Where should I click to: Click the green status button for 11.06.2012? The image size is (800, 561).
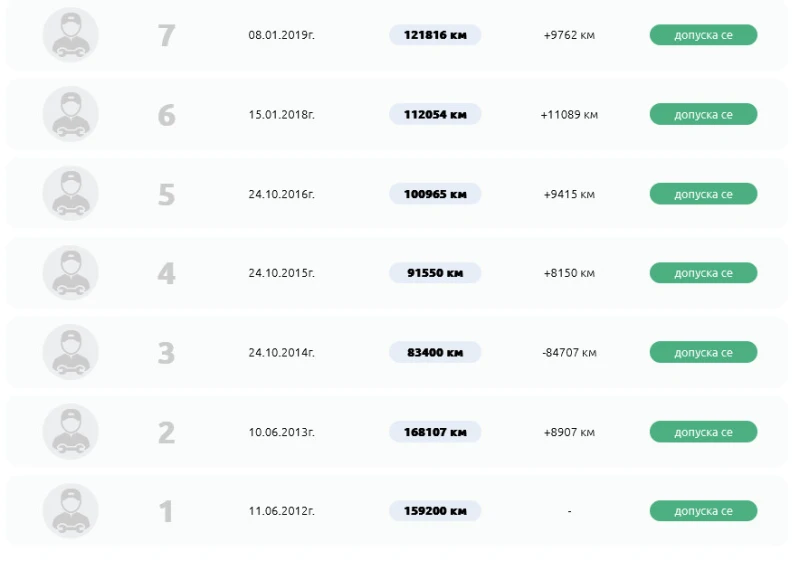pyautogui.click(x=703, y=511)
